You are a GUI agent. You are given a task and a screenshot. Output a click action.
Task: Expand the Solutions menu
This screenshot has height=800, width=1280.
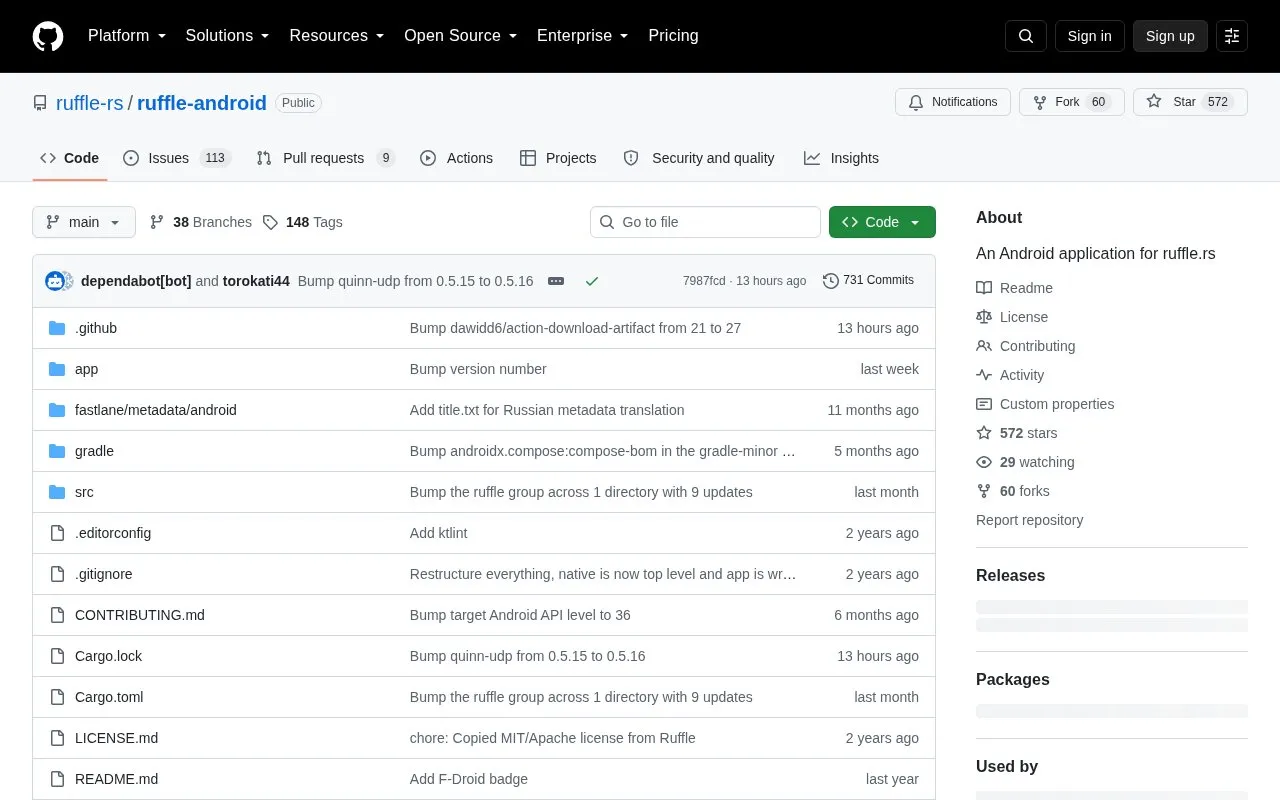[x=228, y=36]
